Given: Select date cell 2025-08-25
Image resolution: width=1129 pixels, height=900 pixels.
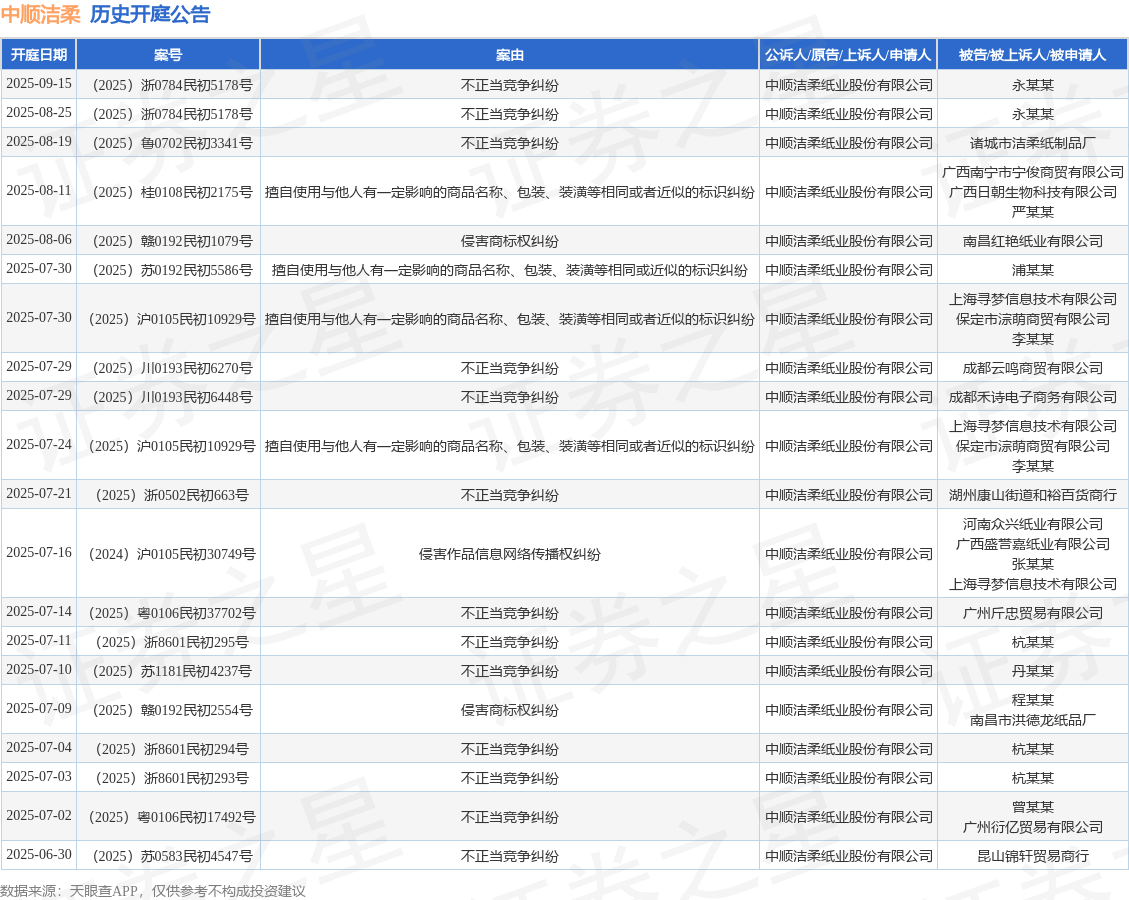Looking at the screenshot, I should pos(39,113).
